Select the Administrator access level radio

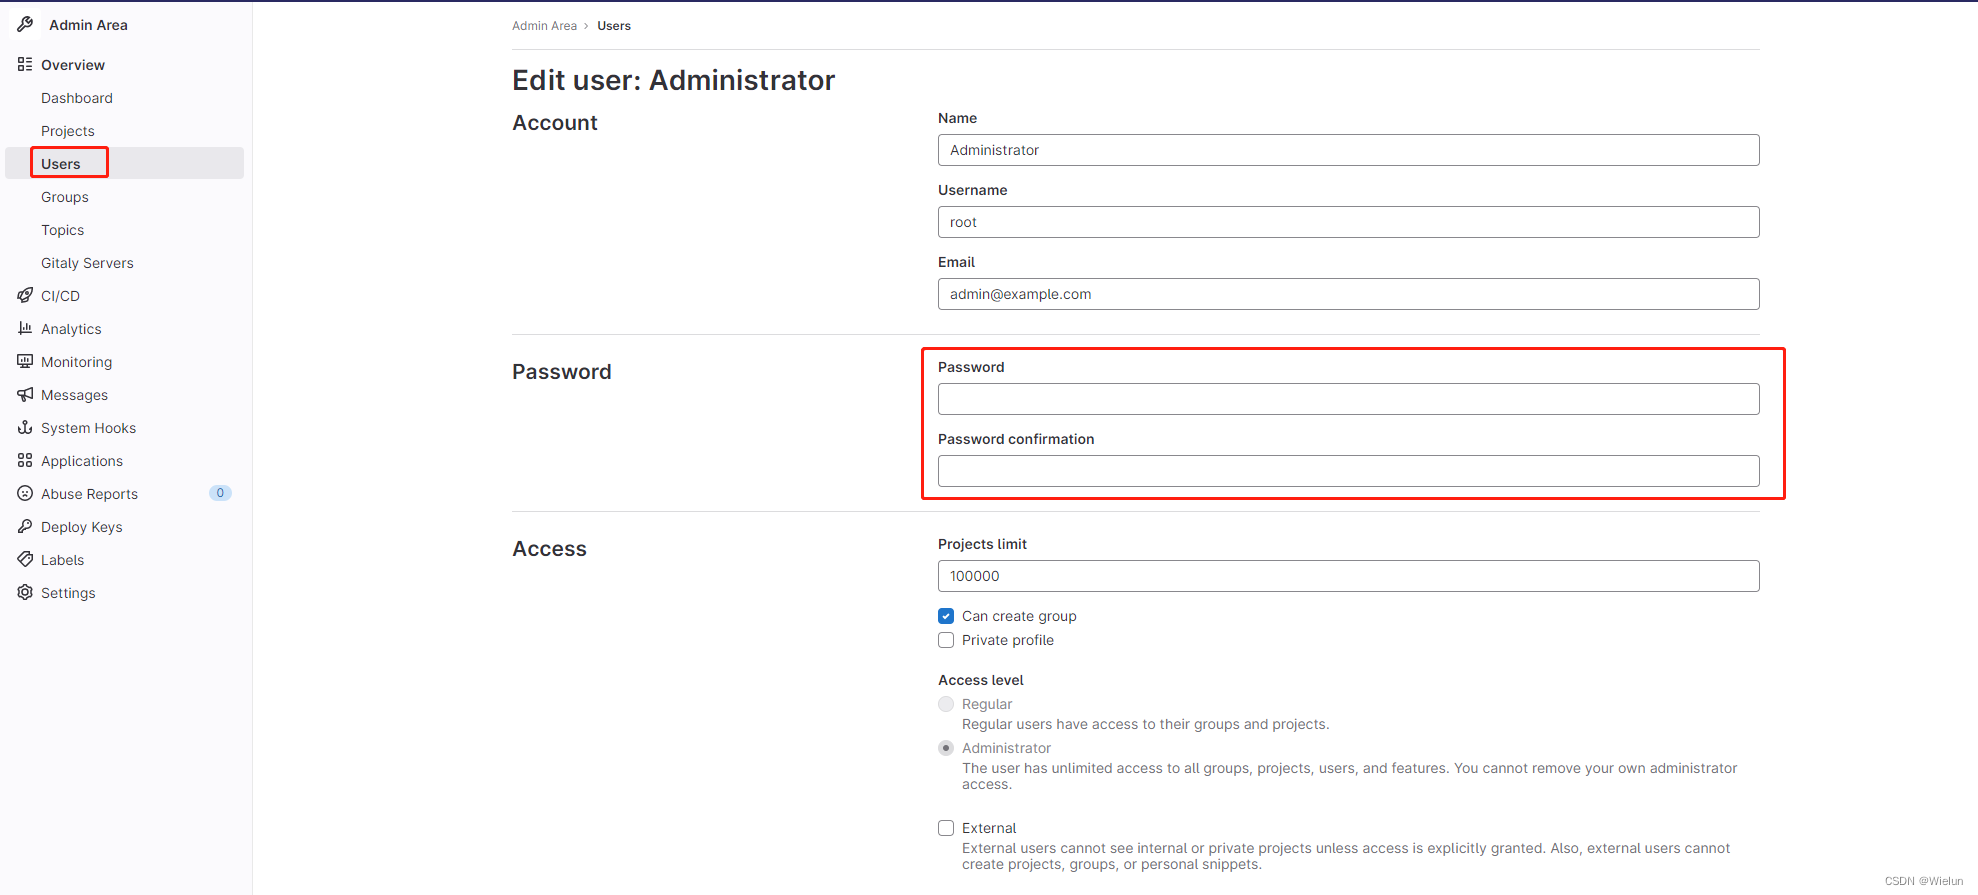(x=946, y=748)
